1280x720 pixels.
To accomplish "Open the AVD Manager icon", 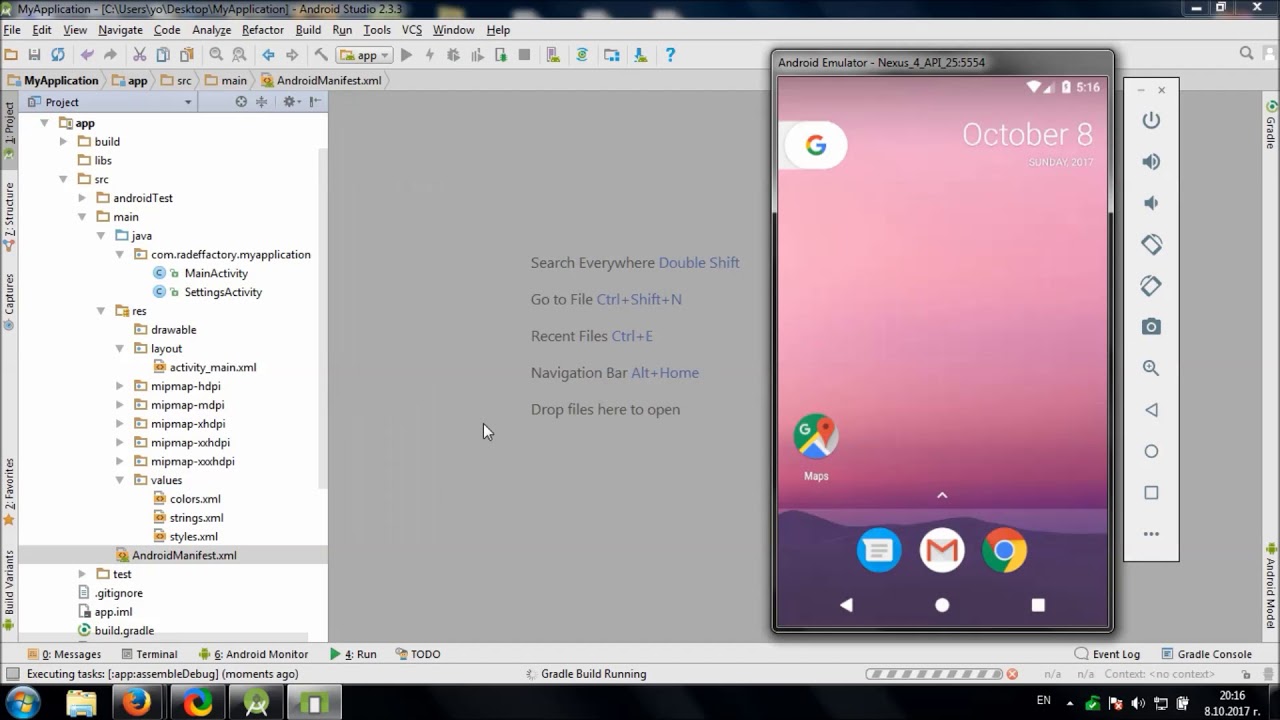I will [x=553, y=55].
